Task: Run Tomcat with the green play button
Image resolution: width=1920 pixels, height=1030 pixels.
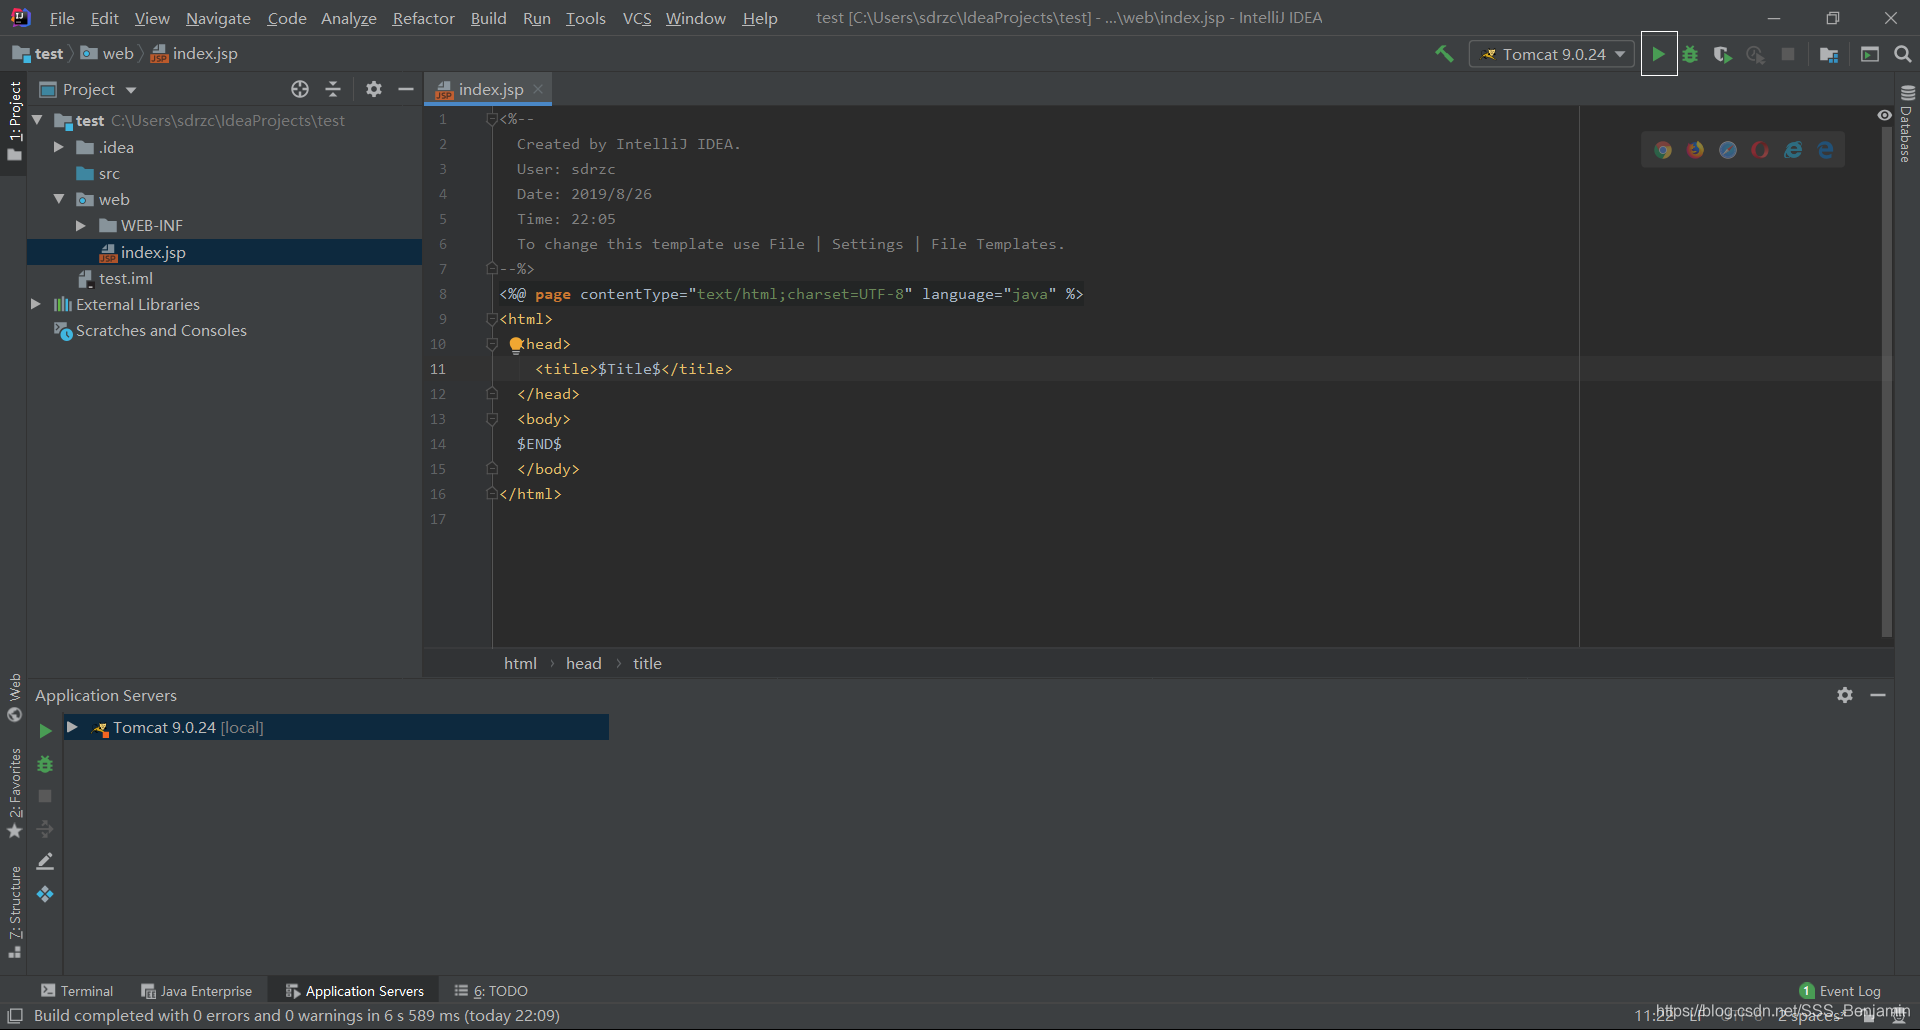Action: click(1658, 54)
